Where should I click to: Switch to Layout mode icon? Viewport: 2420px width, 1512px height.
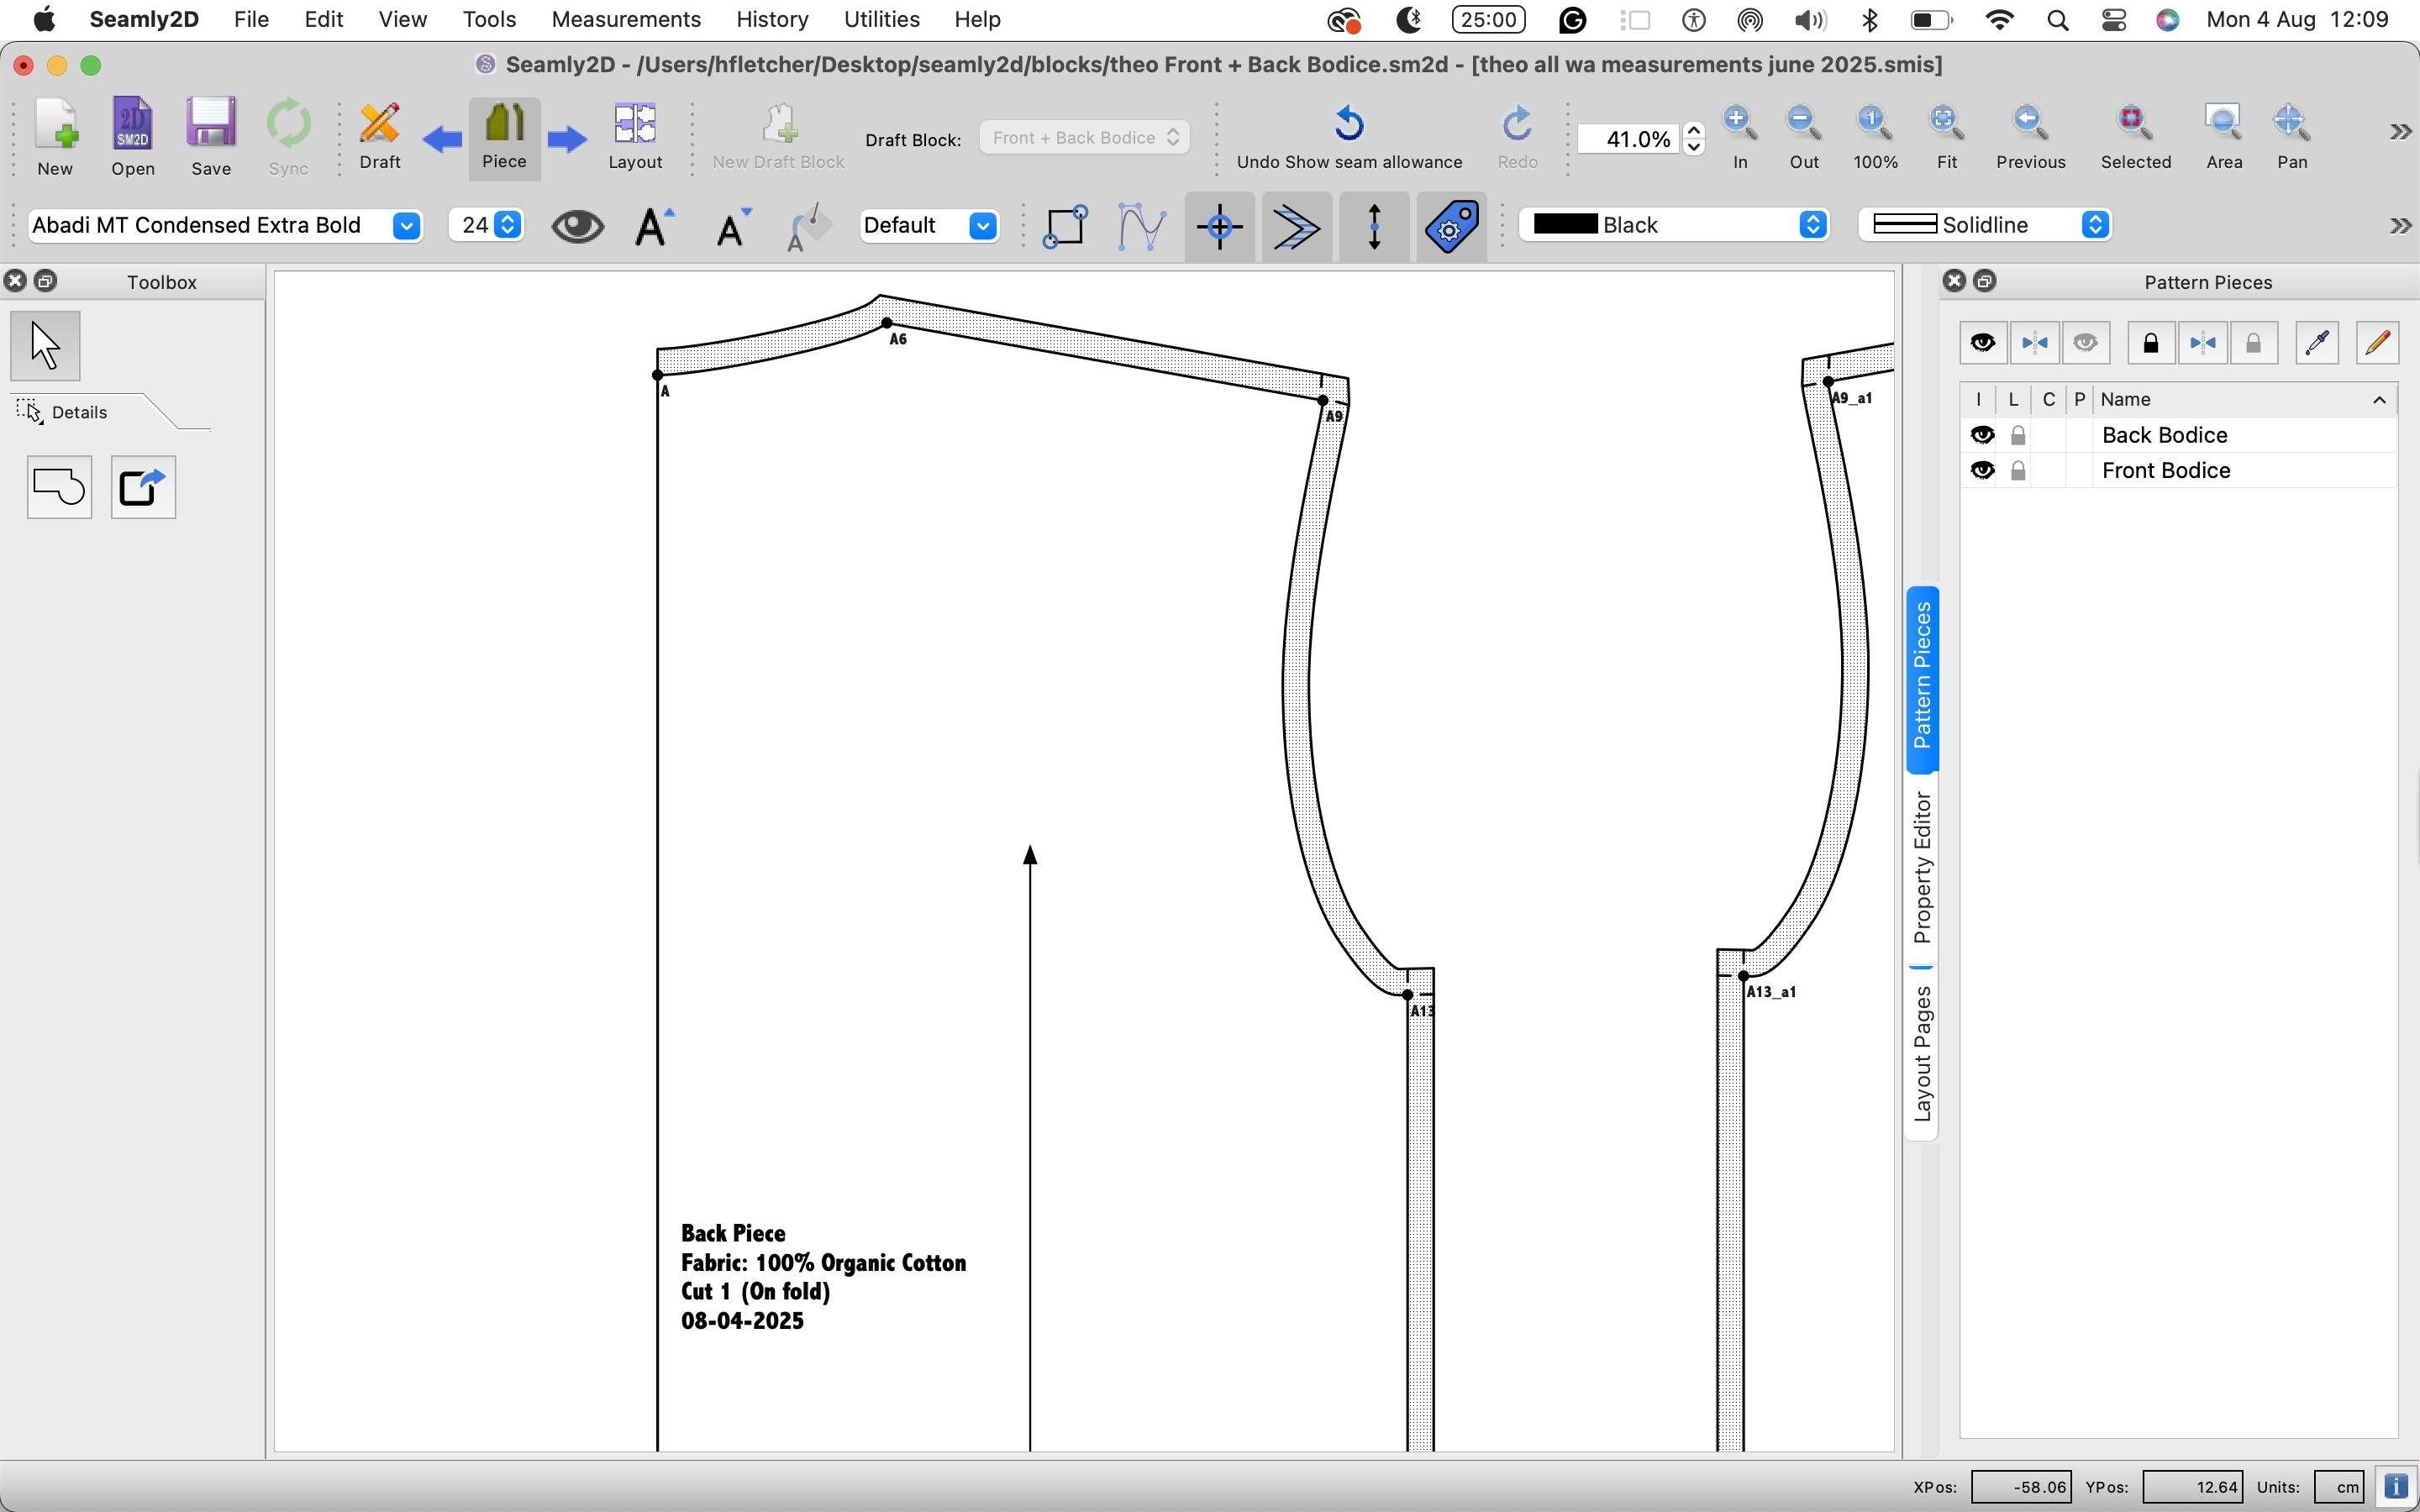click(x=635, y=125)
